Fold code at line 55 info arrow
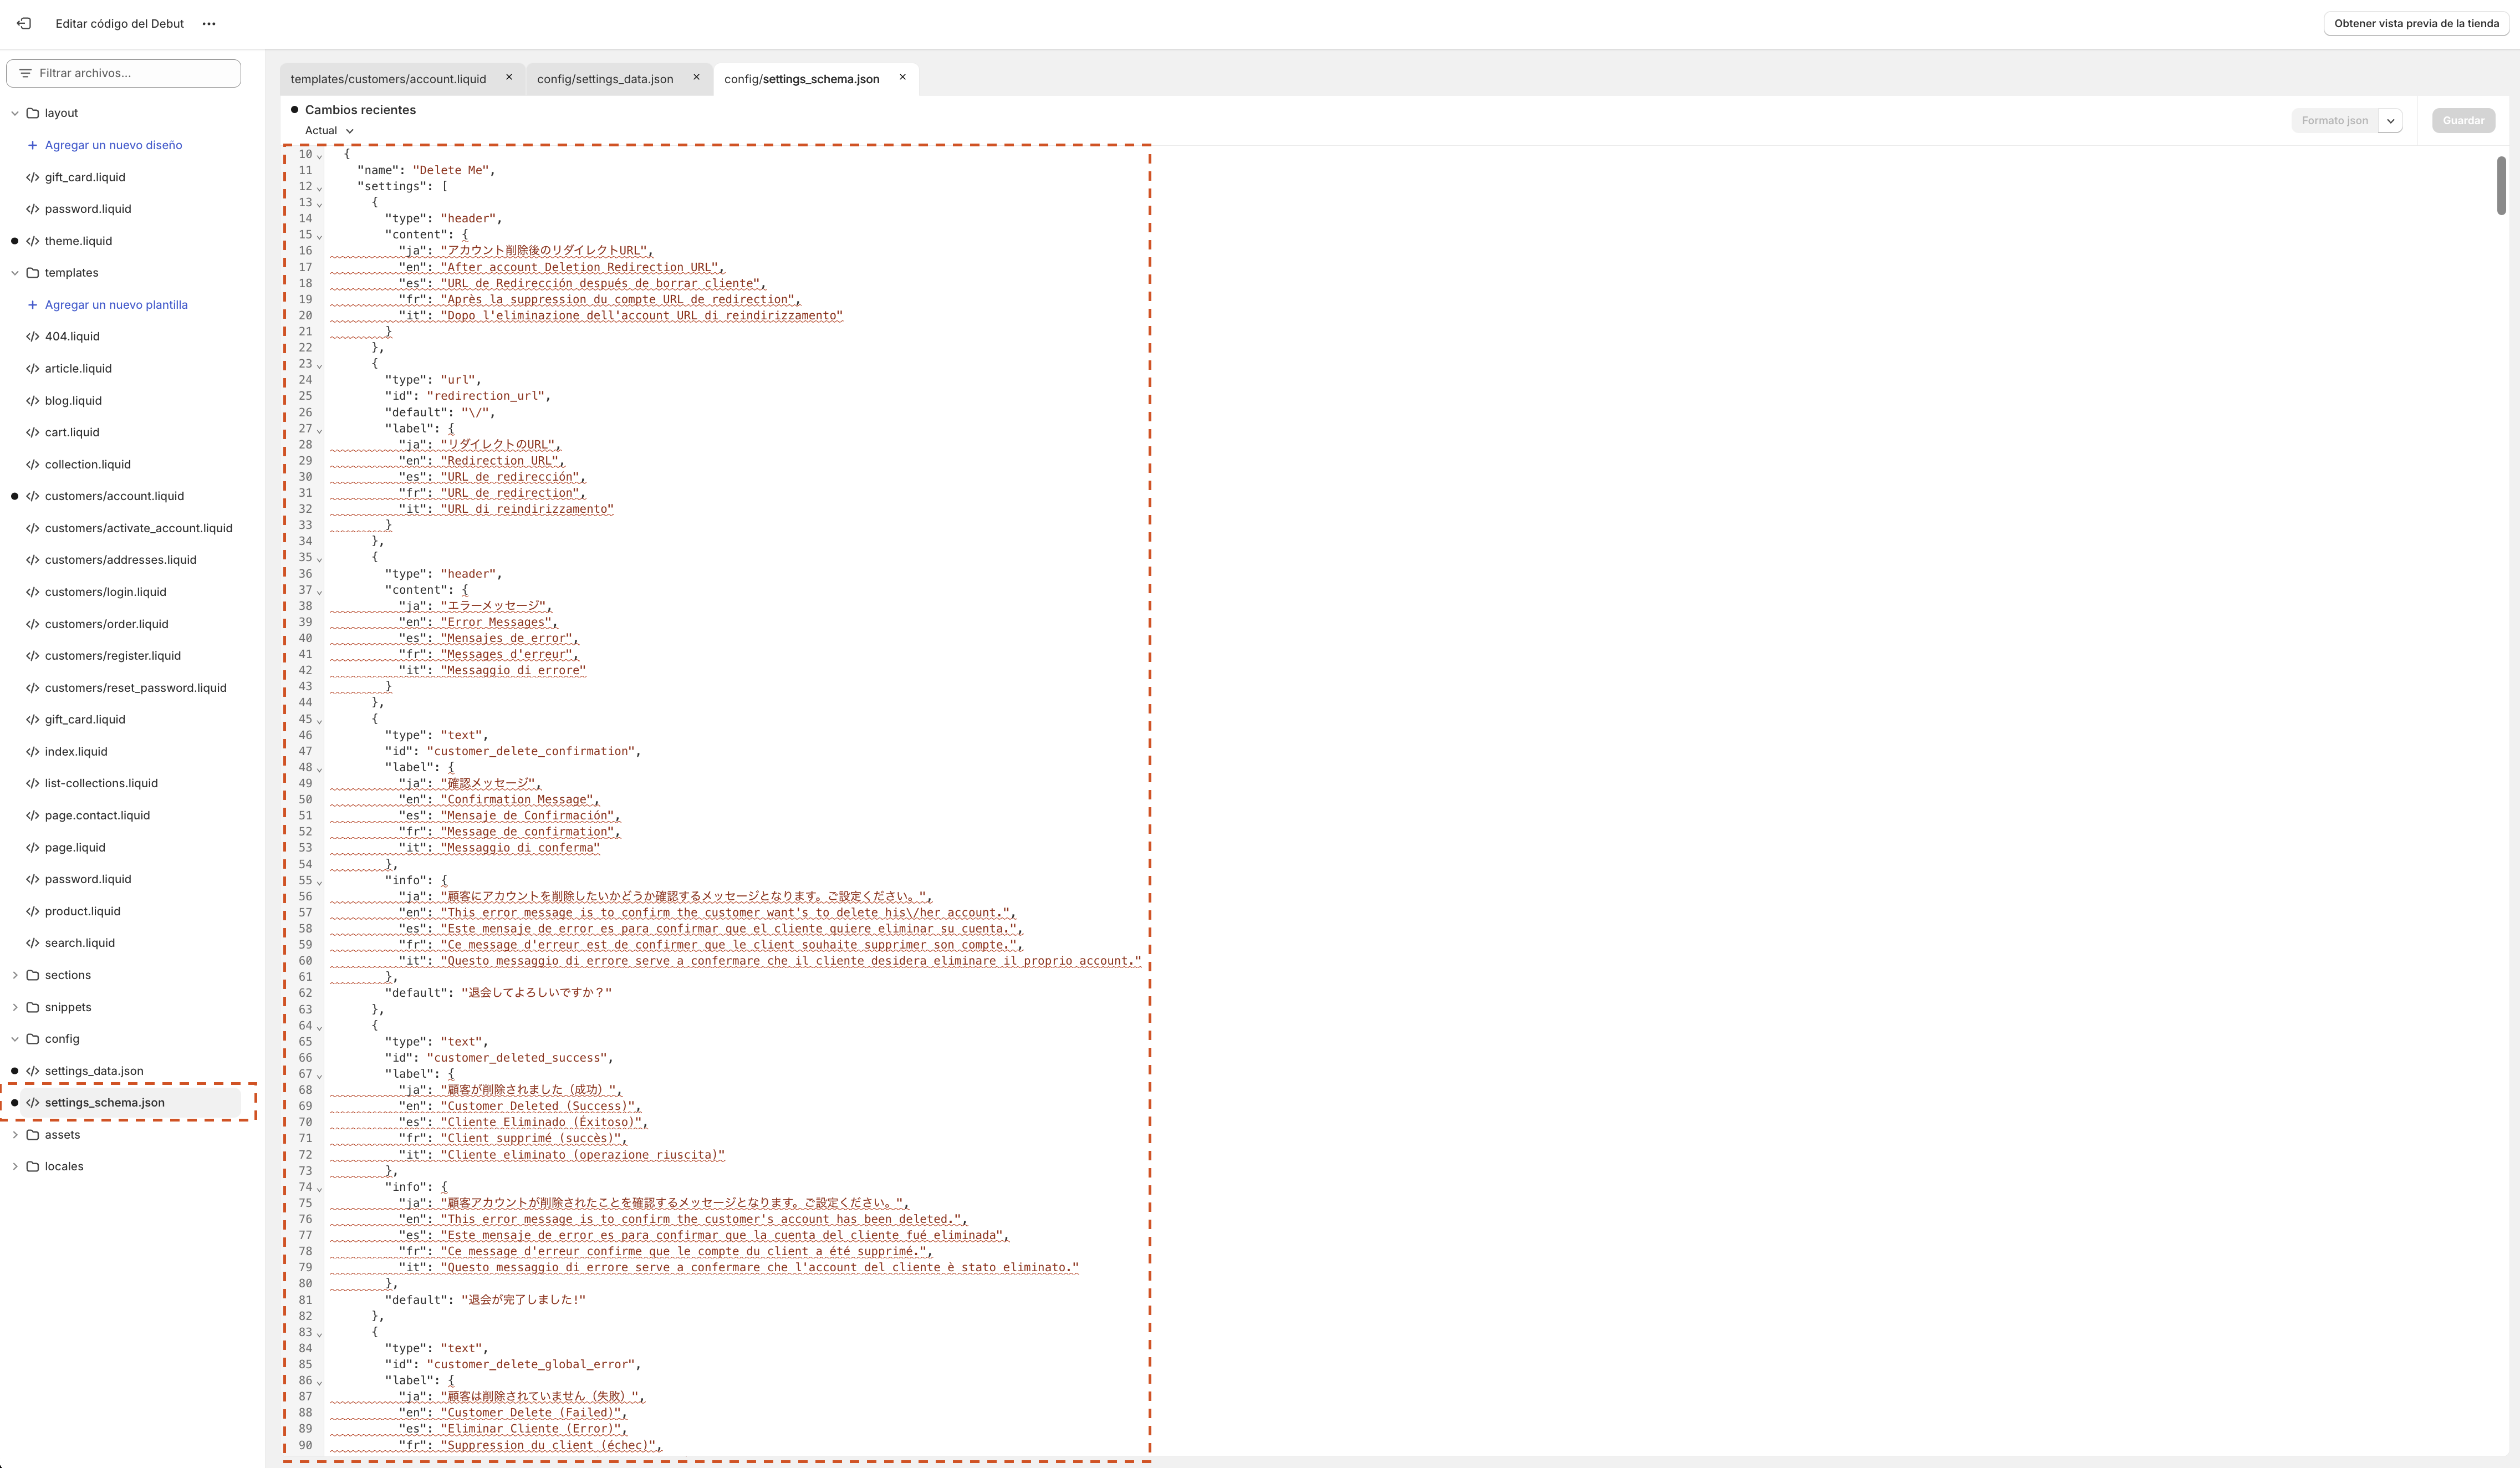 coord(319,882)
